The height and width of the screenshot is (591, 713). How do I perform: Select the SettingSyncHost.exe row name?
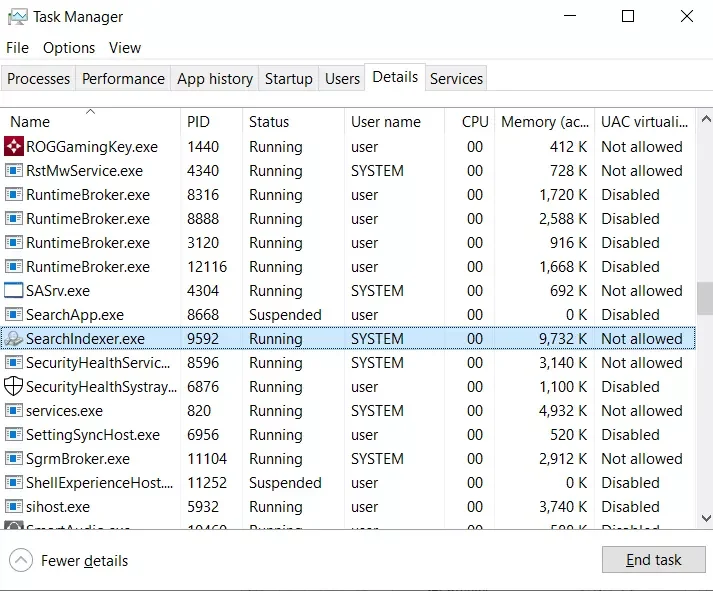pos(93,435)
